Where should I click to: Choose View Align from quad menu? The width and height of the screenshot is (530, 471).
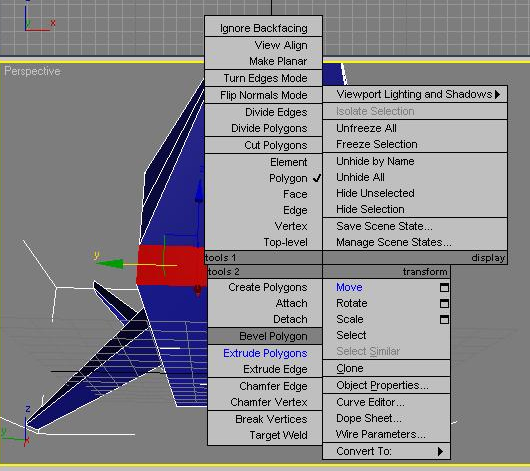pos(264,45)
